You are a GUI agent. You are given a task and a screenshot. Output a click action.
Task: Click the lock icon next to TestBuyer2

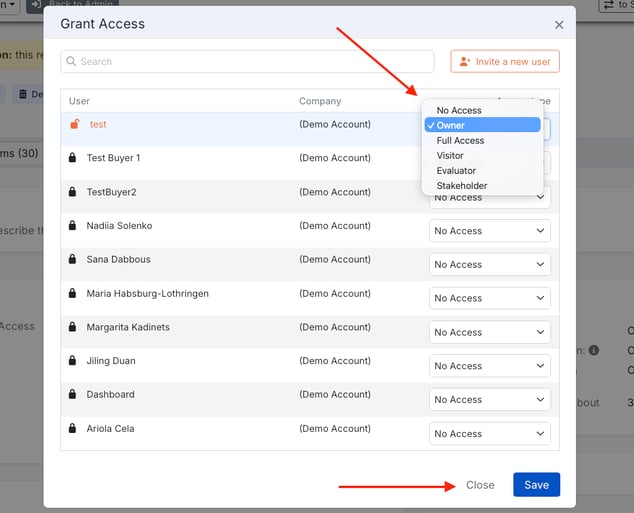pos(72,192)
